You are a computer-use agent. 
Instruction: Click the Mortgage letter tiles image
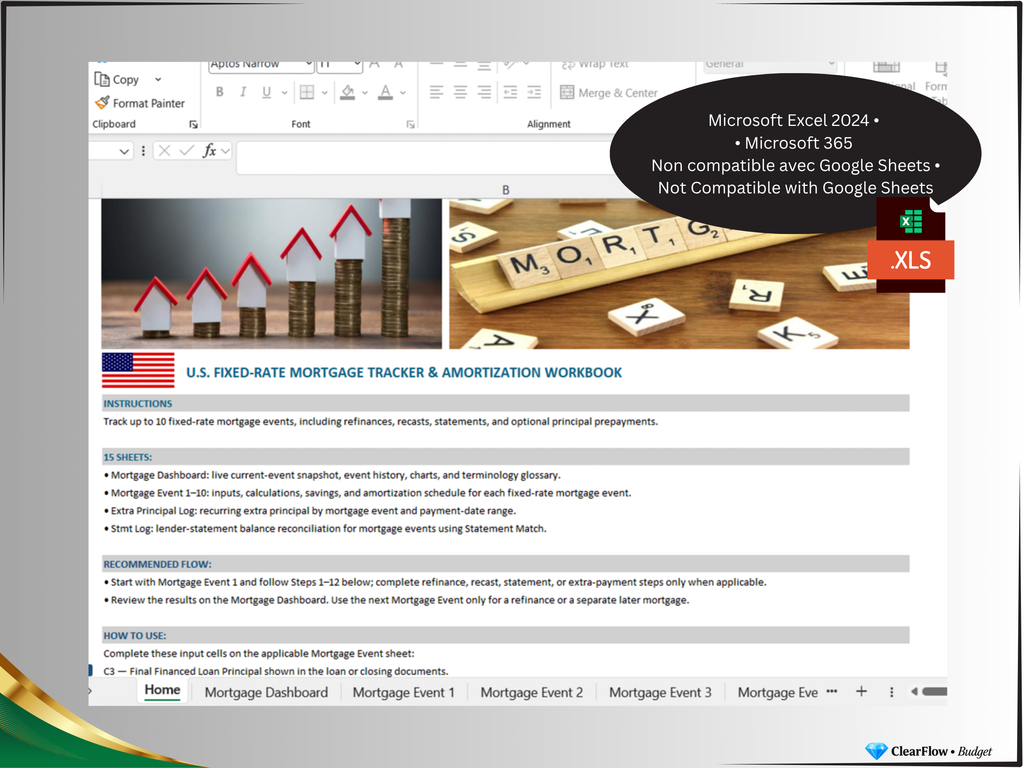[679, 274]
